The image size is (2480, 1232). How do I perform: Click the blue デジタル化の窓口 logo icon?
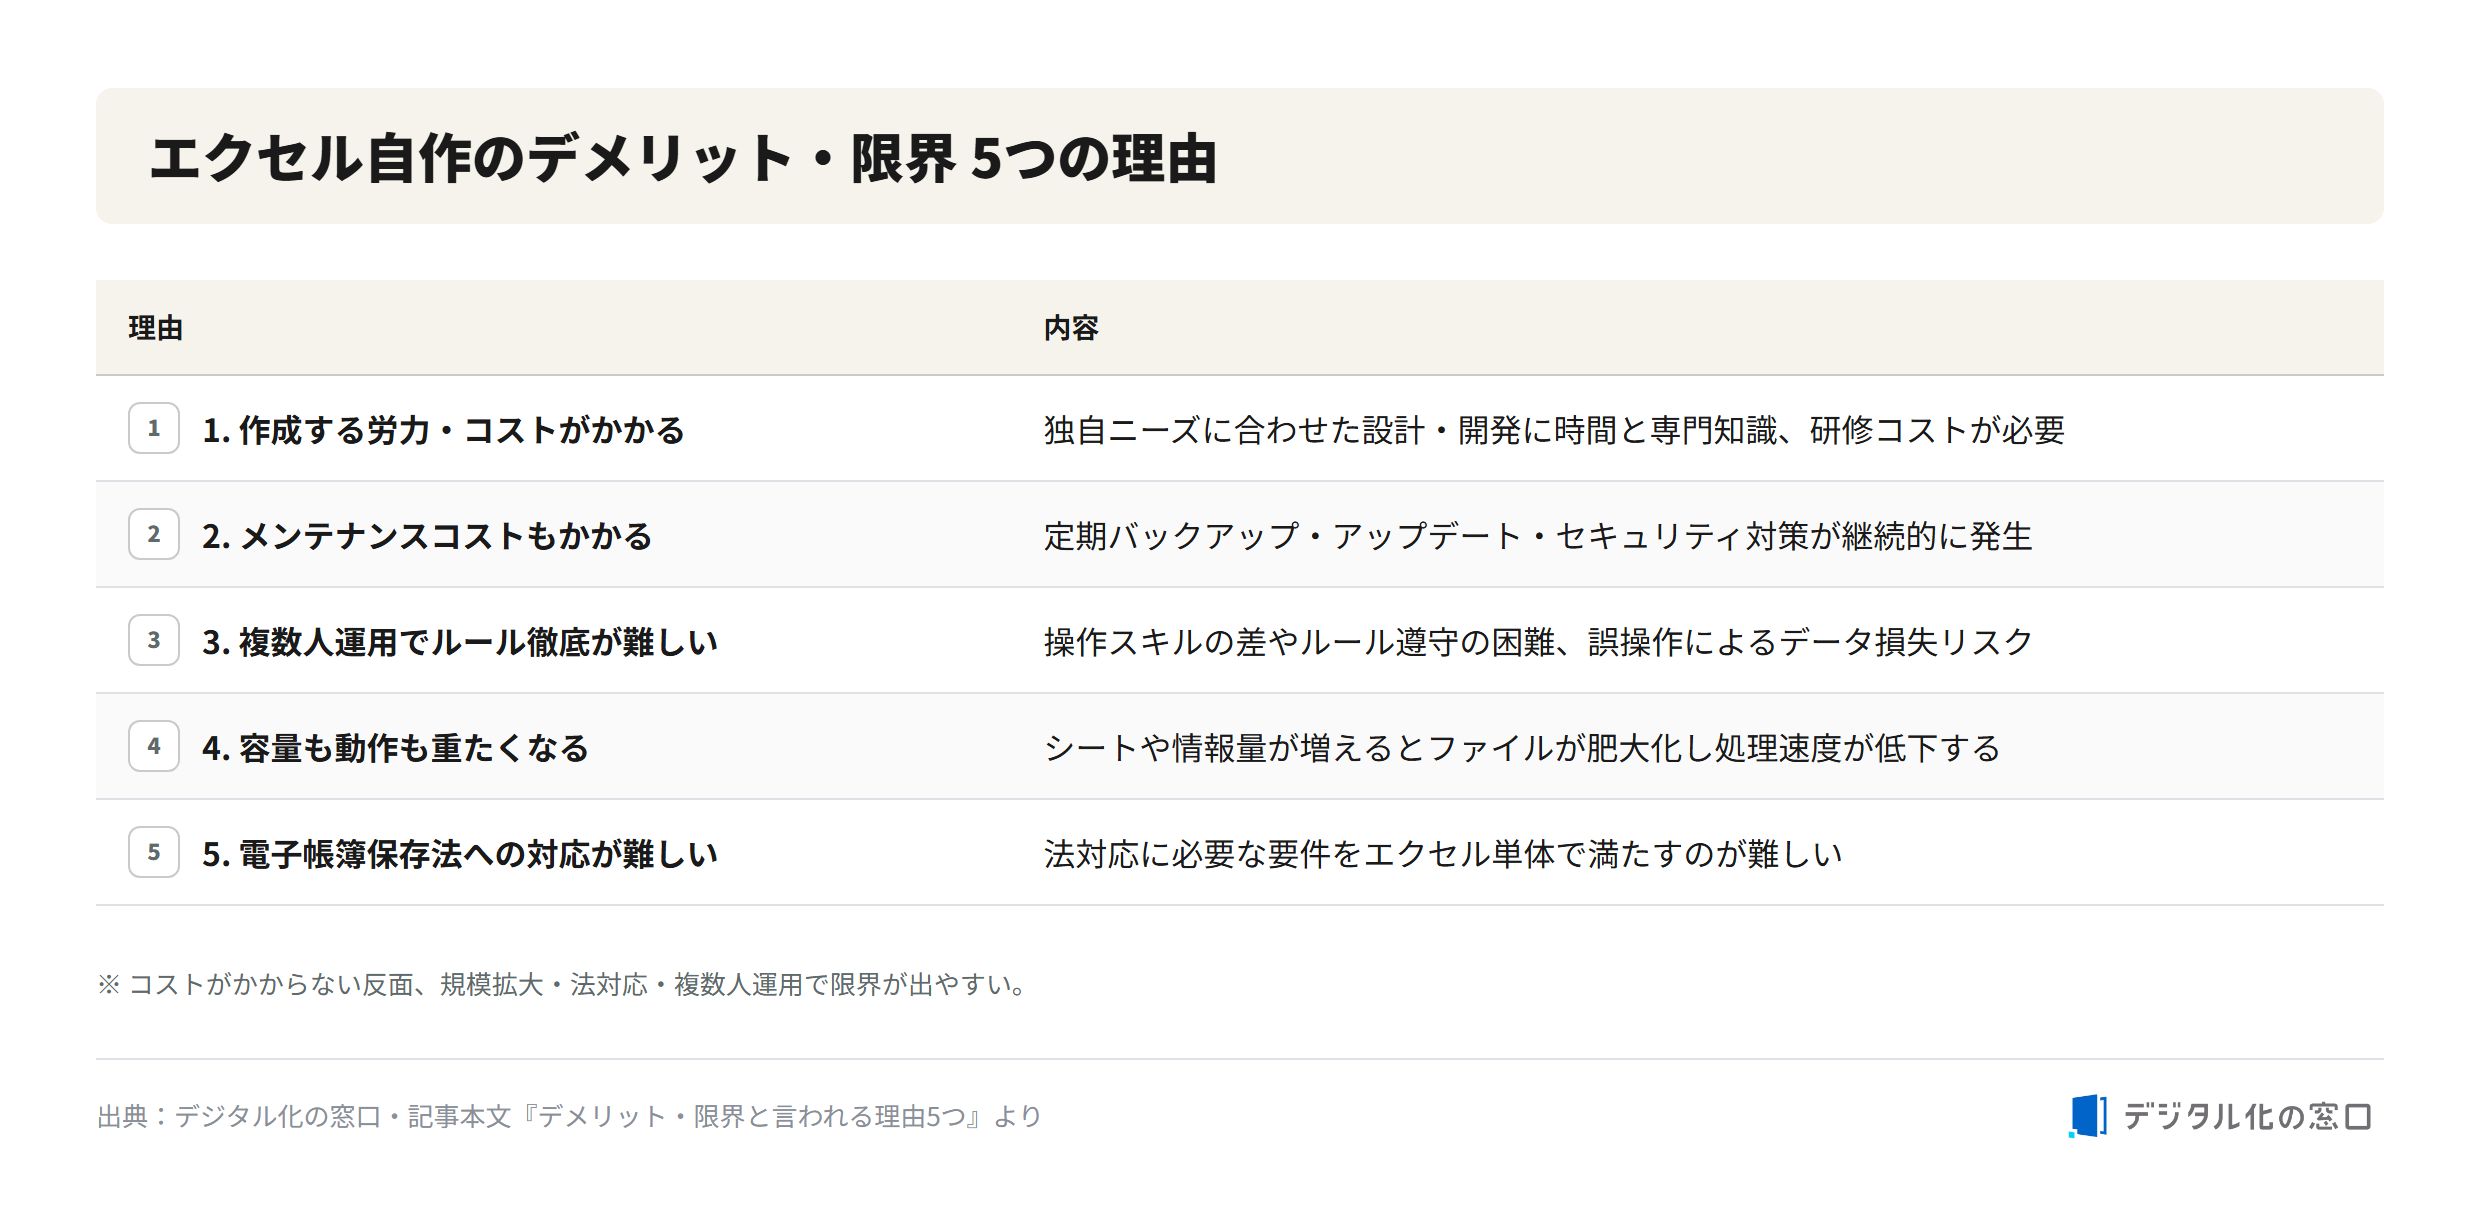(x=2088, y=1116)
